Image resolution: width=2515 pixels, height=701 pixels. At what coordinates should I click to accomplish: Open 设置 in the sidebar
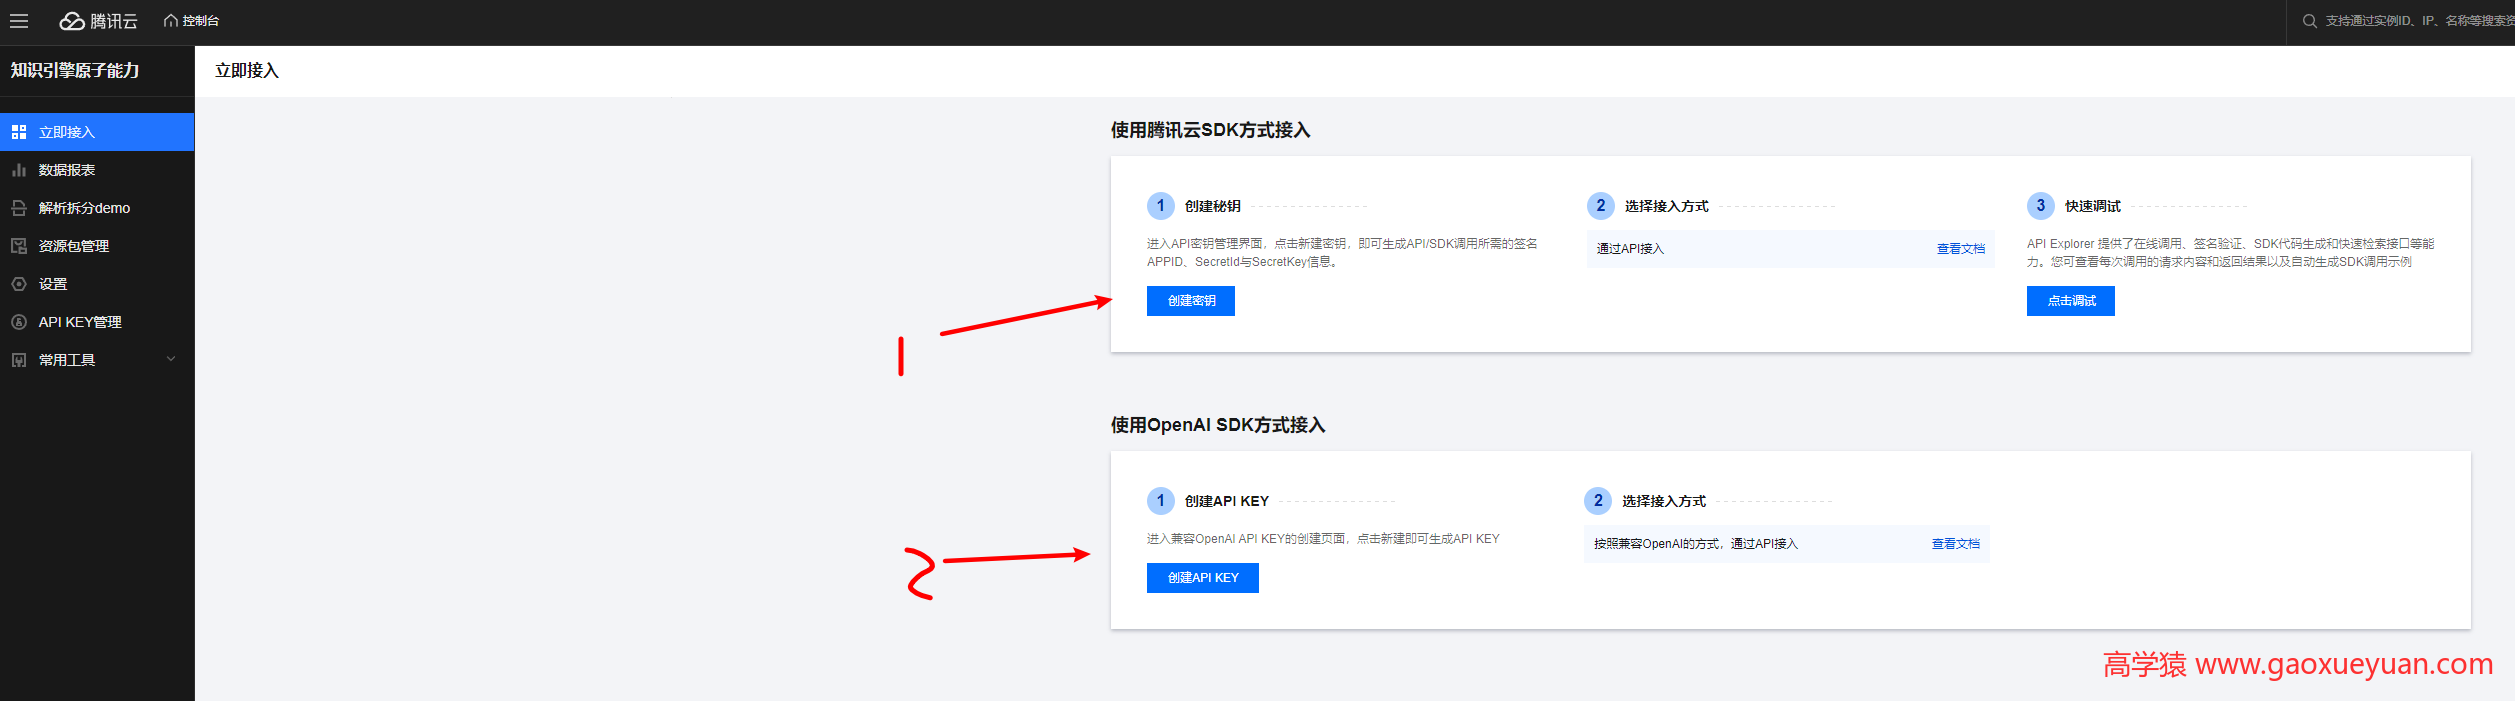pyautogui.click(x=97, y=284)
